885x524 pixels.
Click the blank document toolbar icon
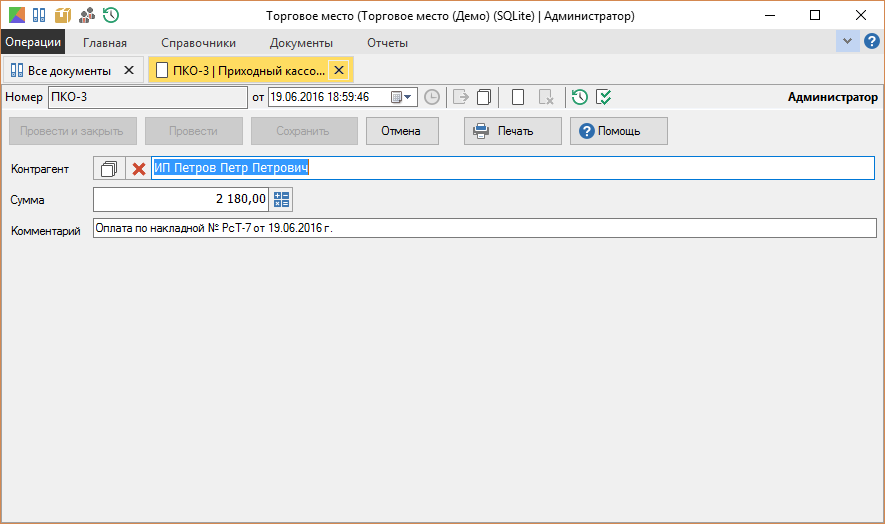coord(518,97)
